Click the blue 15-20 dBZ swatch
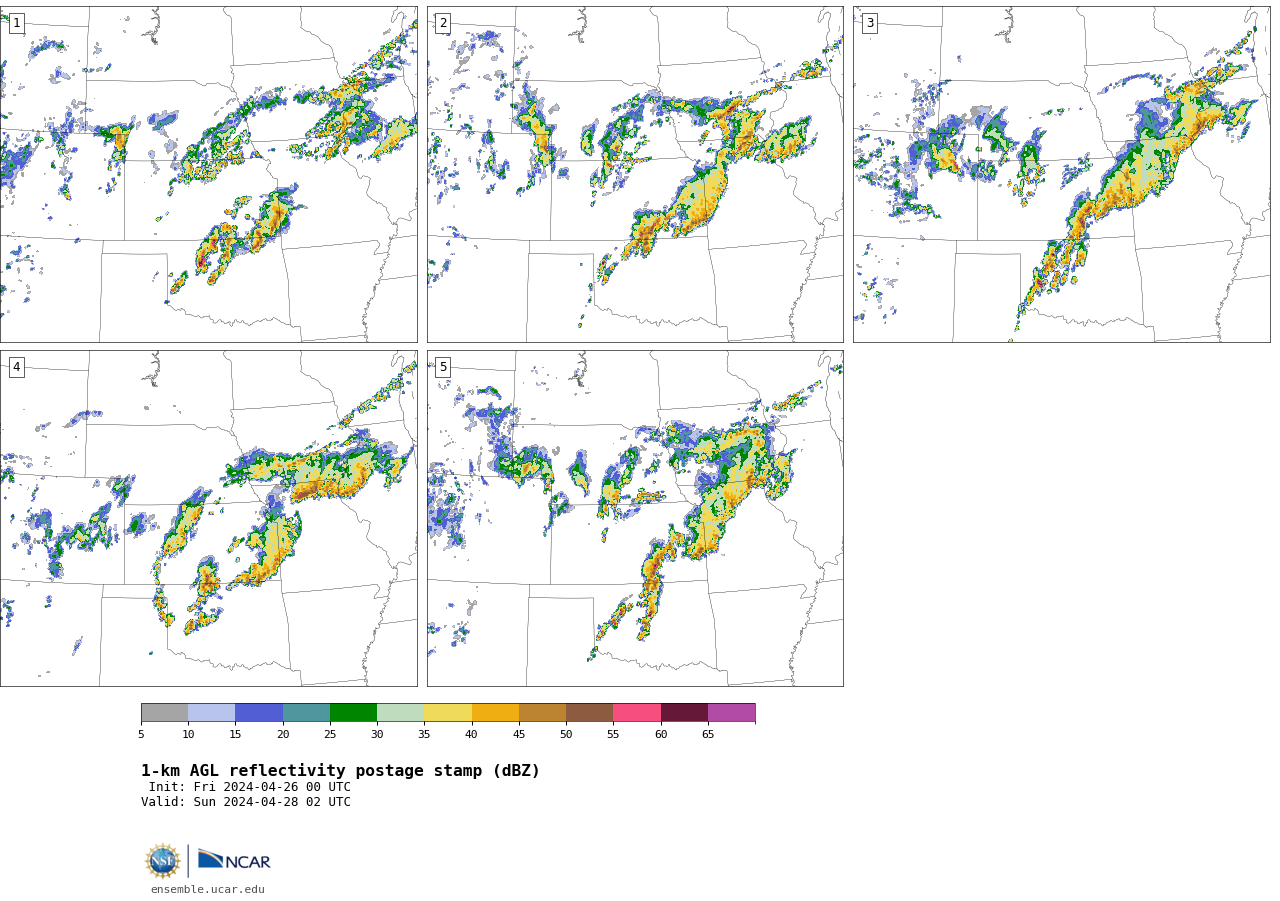1280x901 pixels. click(259, 712)
